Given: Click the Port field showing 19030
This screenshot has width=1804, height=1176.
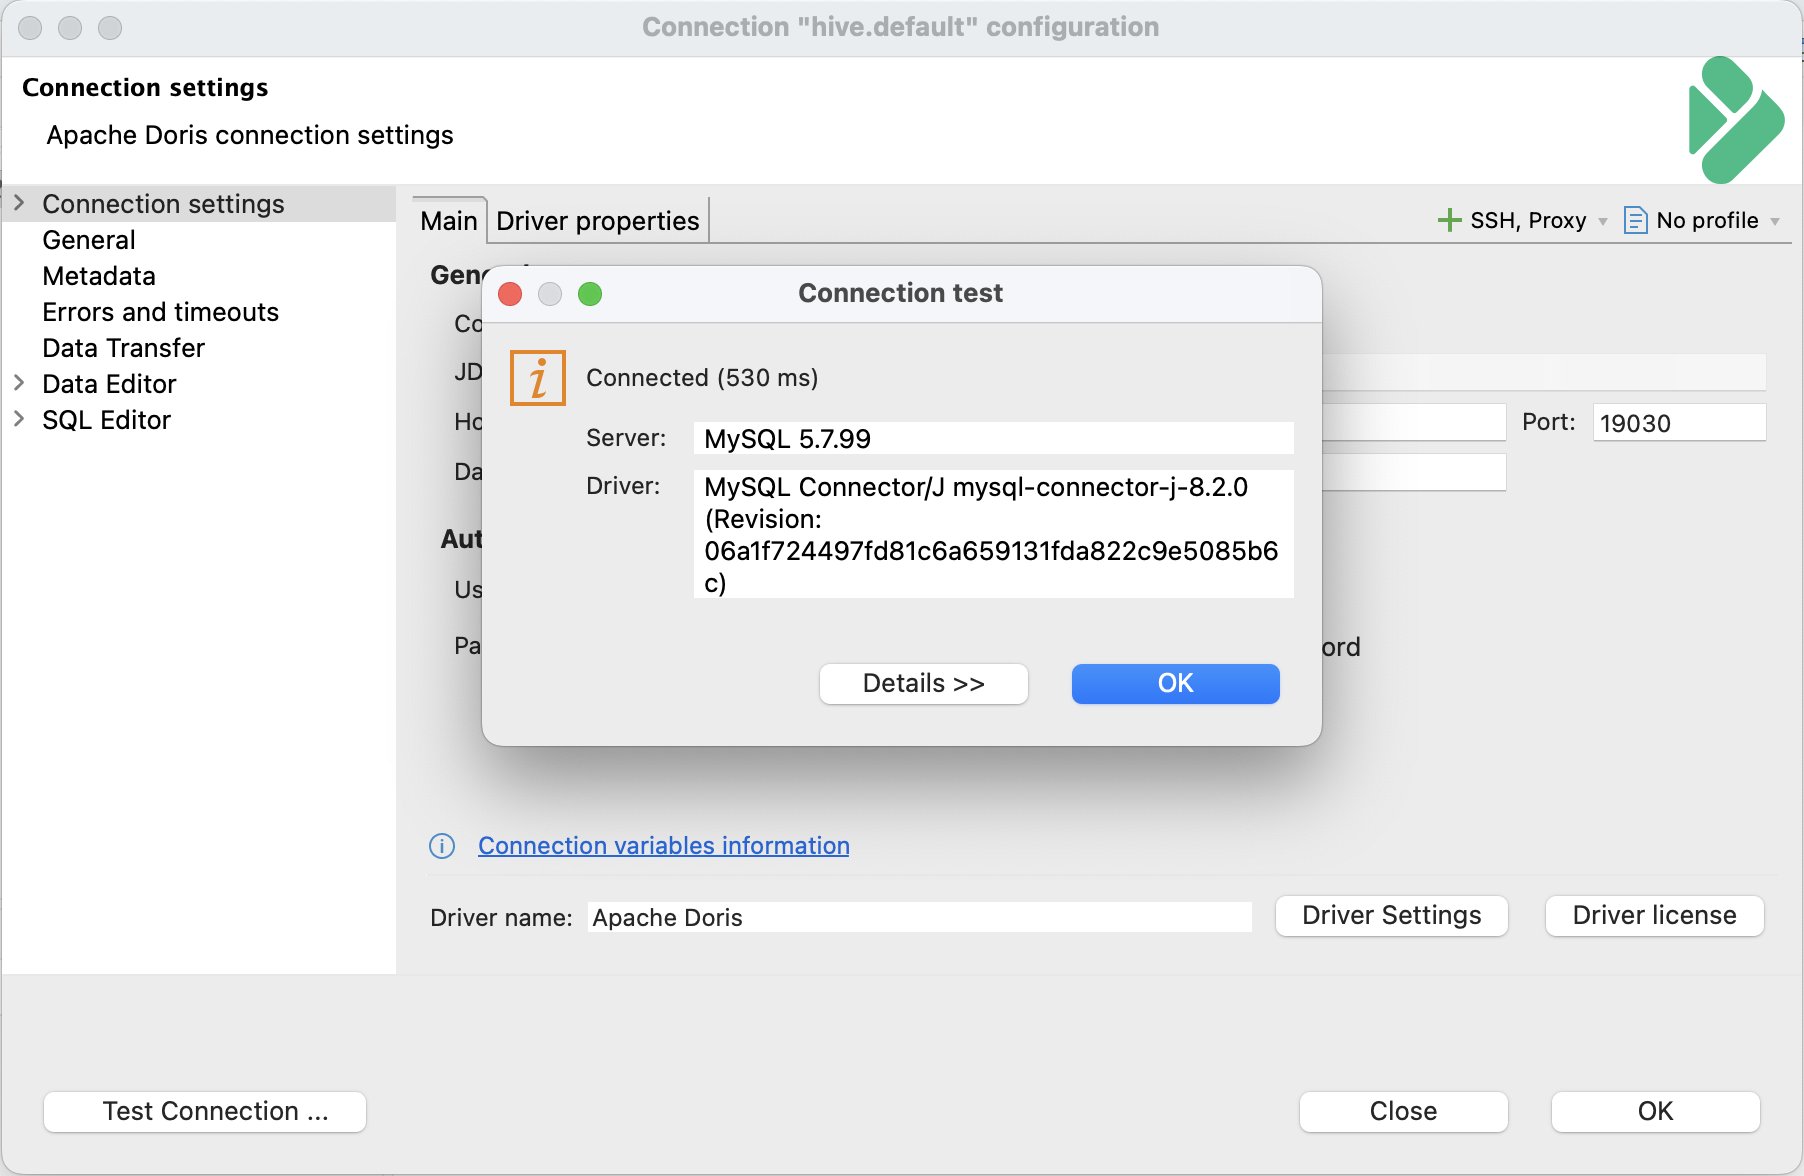Looking at the screenshot, I should point(1679,422).
